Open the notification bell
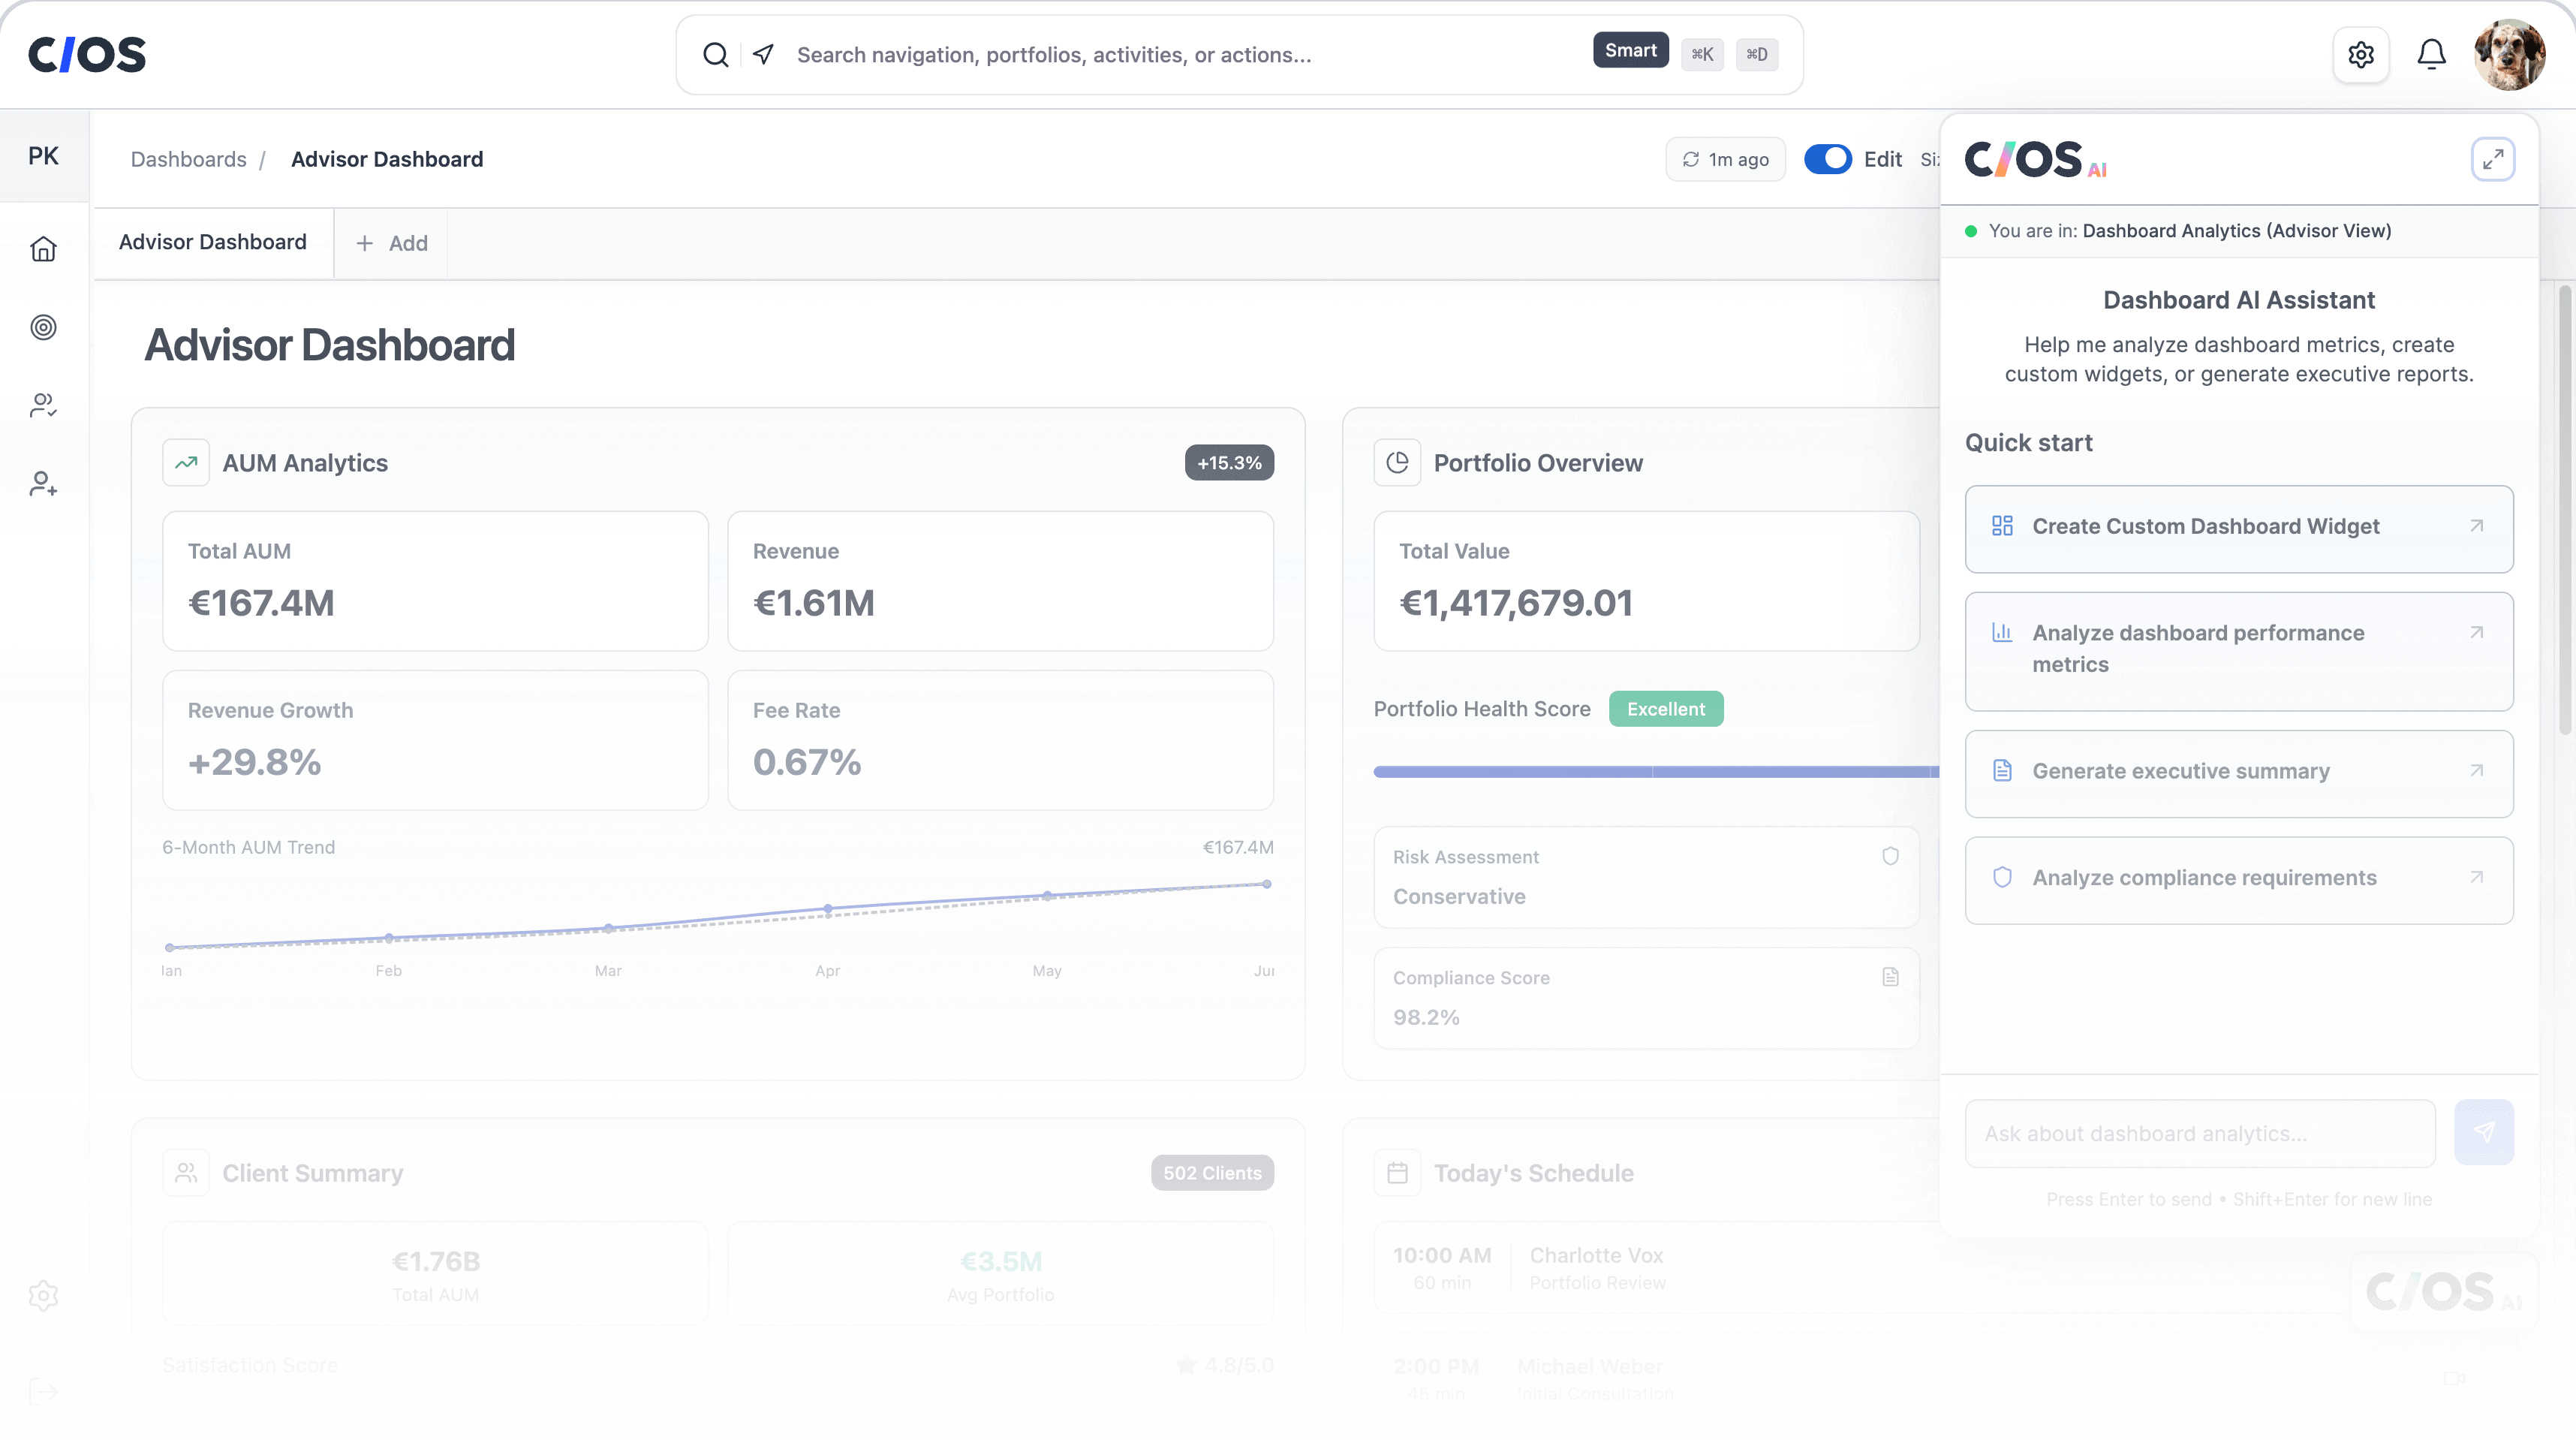 (2432, 54)
